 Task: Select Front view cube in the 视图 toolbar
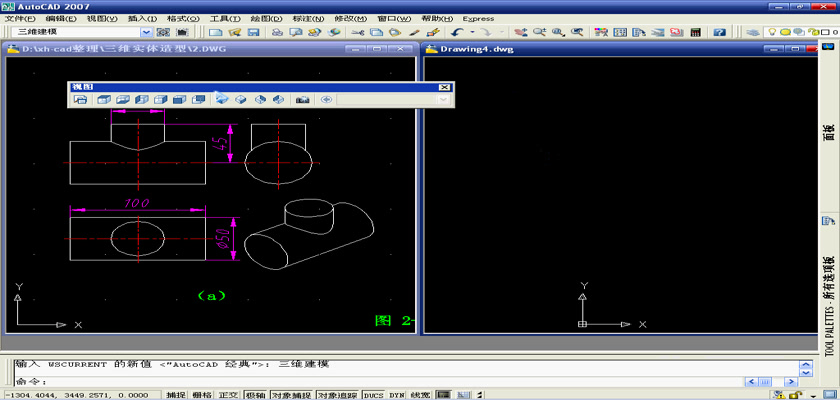[x=179, y=100]
